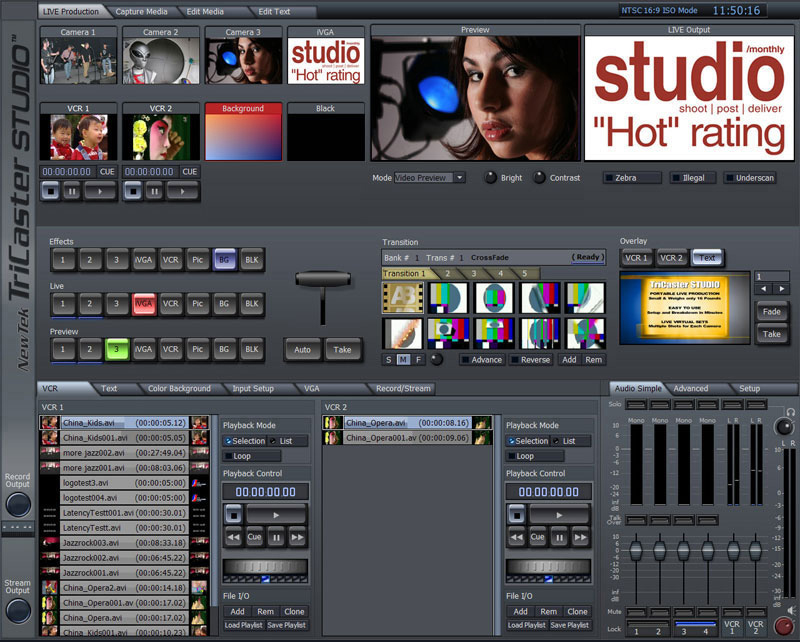Pause VCR 2 in Playback Control
This screenshot has height=642, width=800.
[559, 537]
